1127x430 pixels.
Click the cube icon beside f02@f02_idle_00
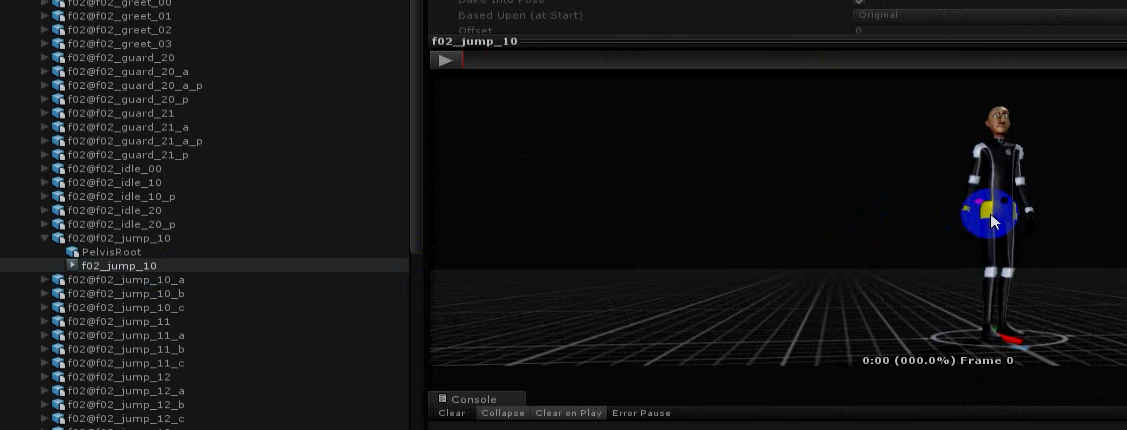(x=58, y=169)
